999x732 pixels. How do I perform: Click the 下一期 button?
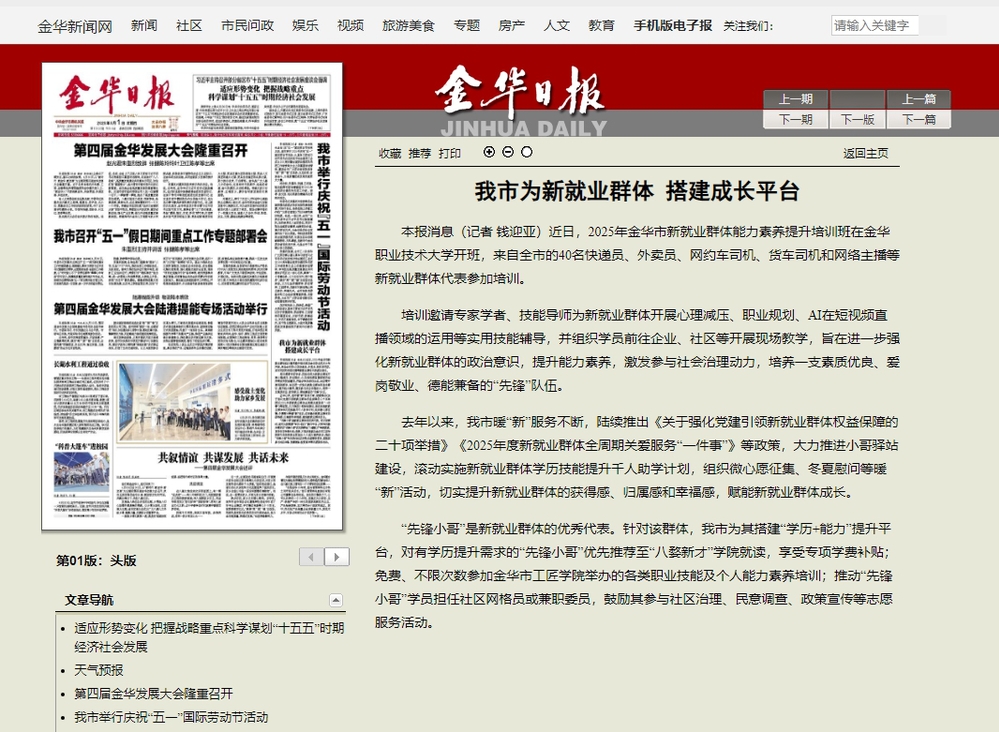[795, 119]
